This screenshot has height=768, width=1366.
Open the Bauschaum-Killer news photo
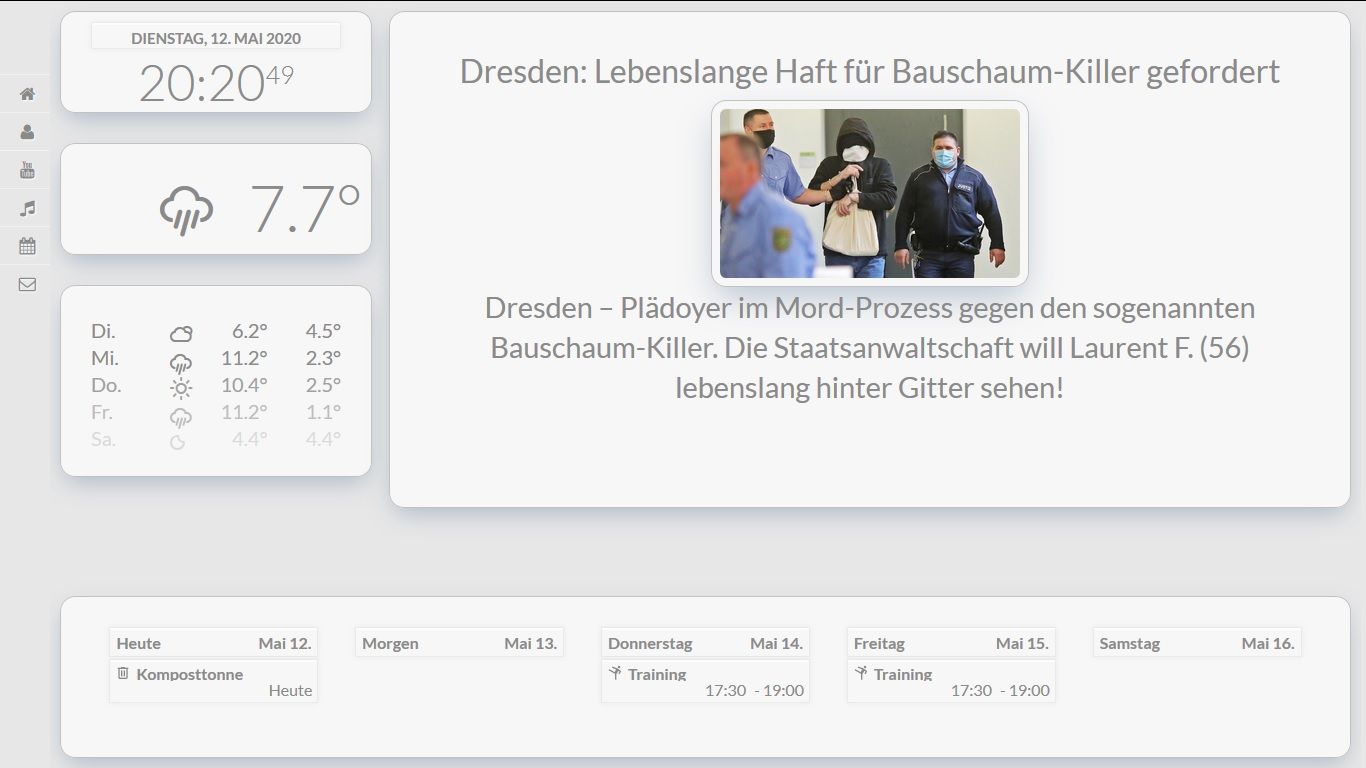(x=870, y=193)
